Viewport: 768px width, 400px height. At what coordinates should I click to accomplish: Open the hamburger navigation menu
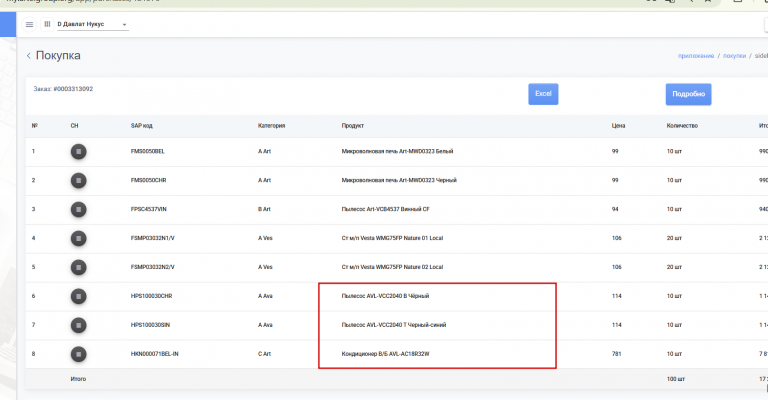29,24
